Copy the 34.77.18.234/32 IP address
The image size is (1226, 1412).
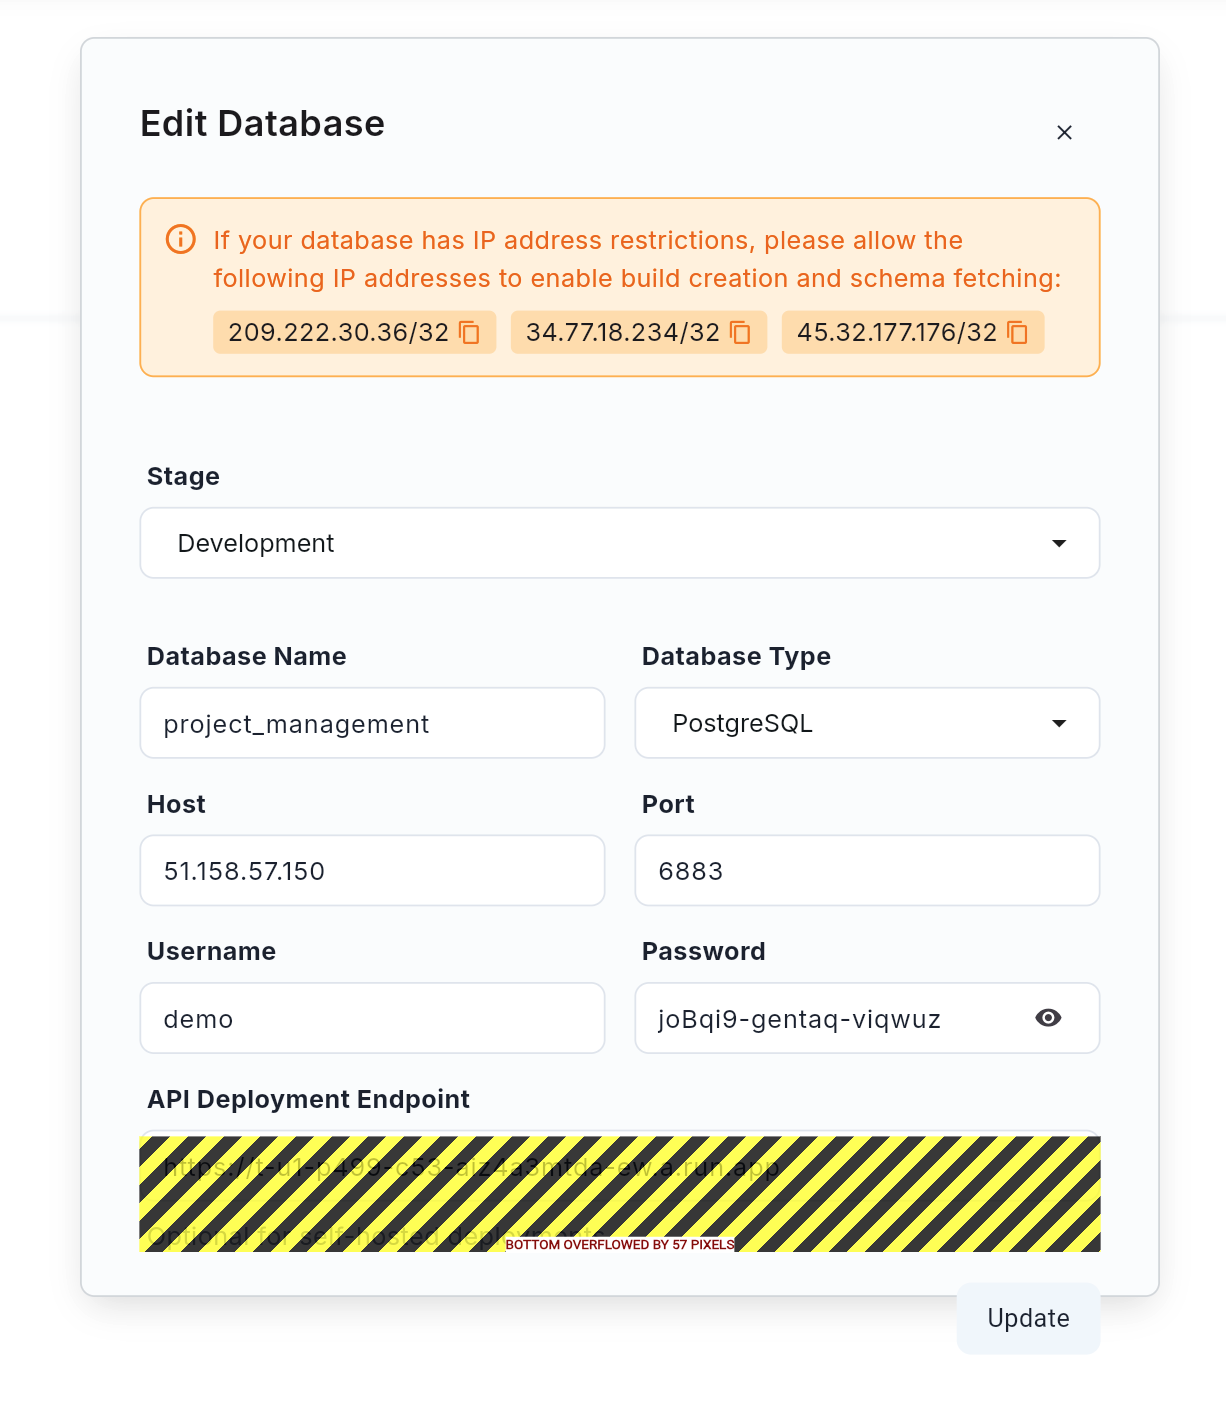pos(740,332)
